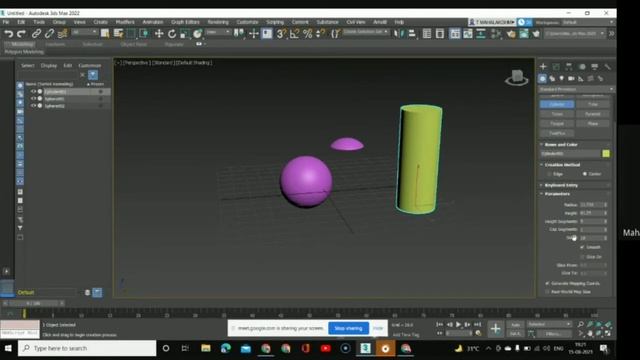The image size is (640, 360).
Task: Open the Select by Name dialog
Action: [118, 34]
